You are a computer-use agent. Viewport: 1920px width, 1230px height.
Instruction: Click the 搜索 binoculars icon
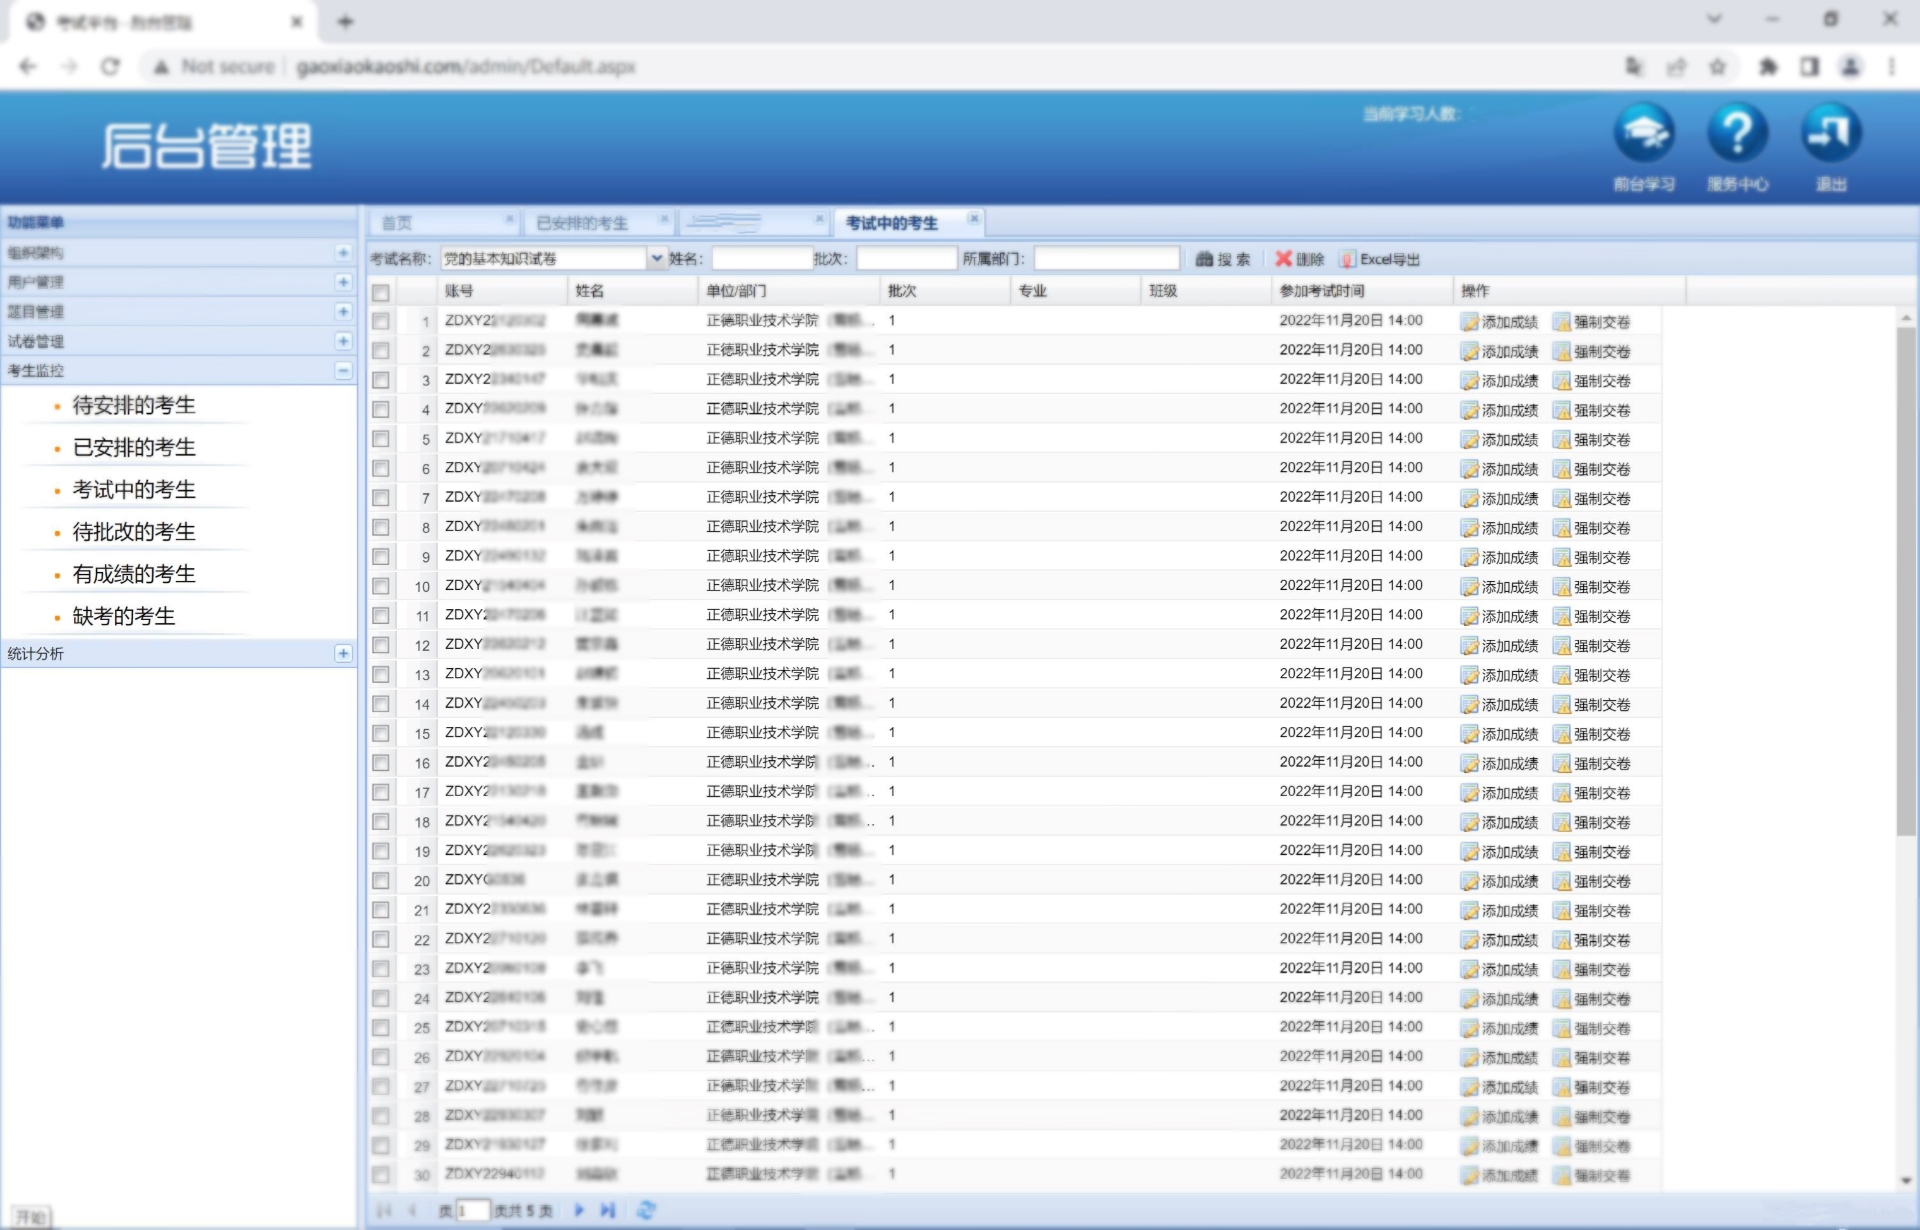[x=1204, y=259]
